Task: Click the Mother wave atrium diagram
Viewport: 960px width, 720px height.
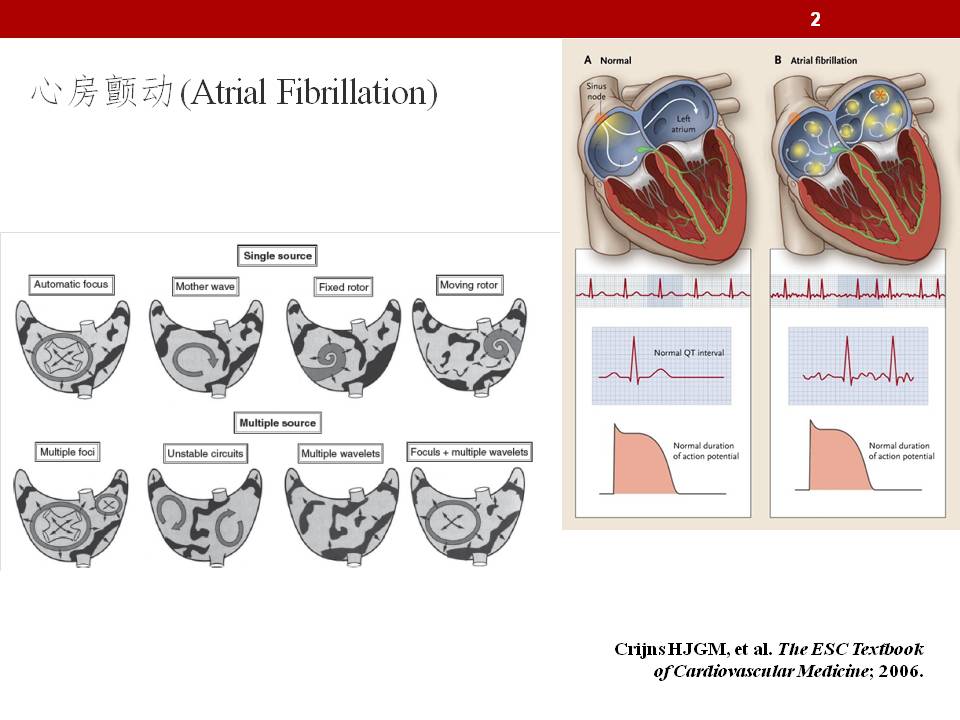Action: click(205, 349)
